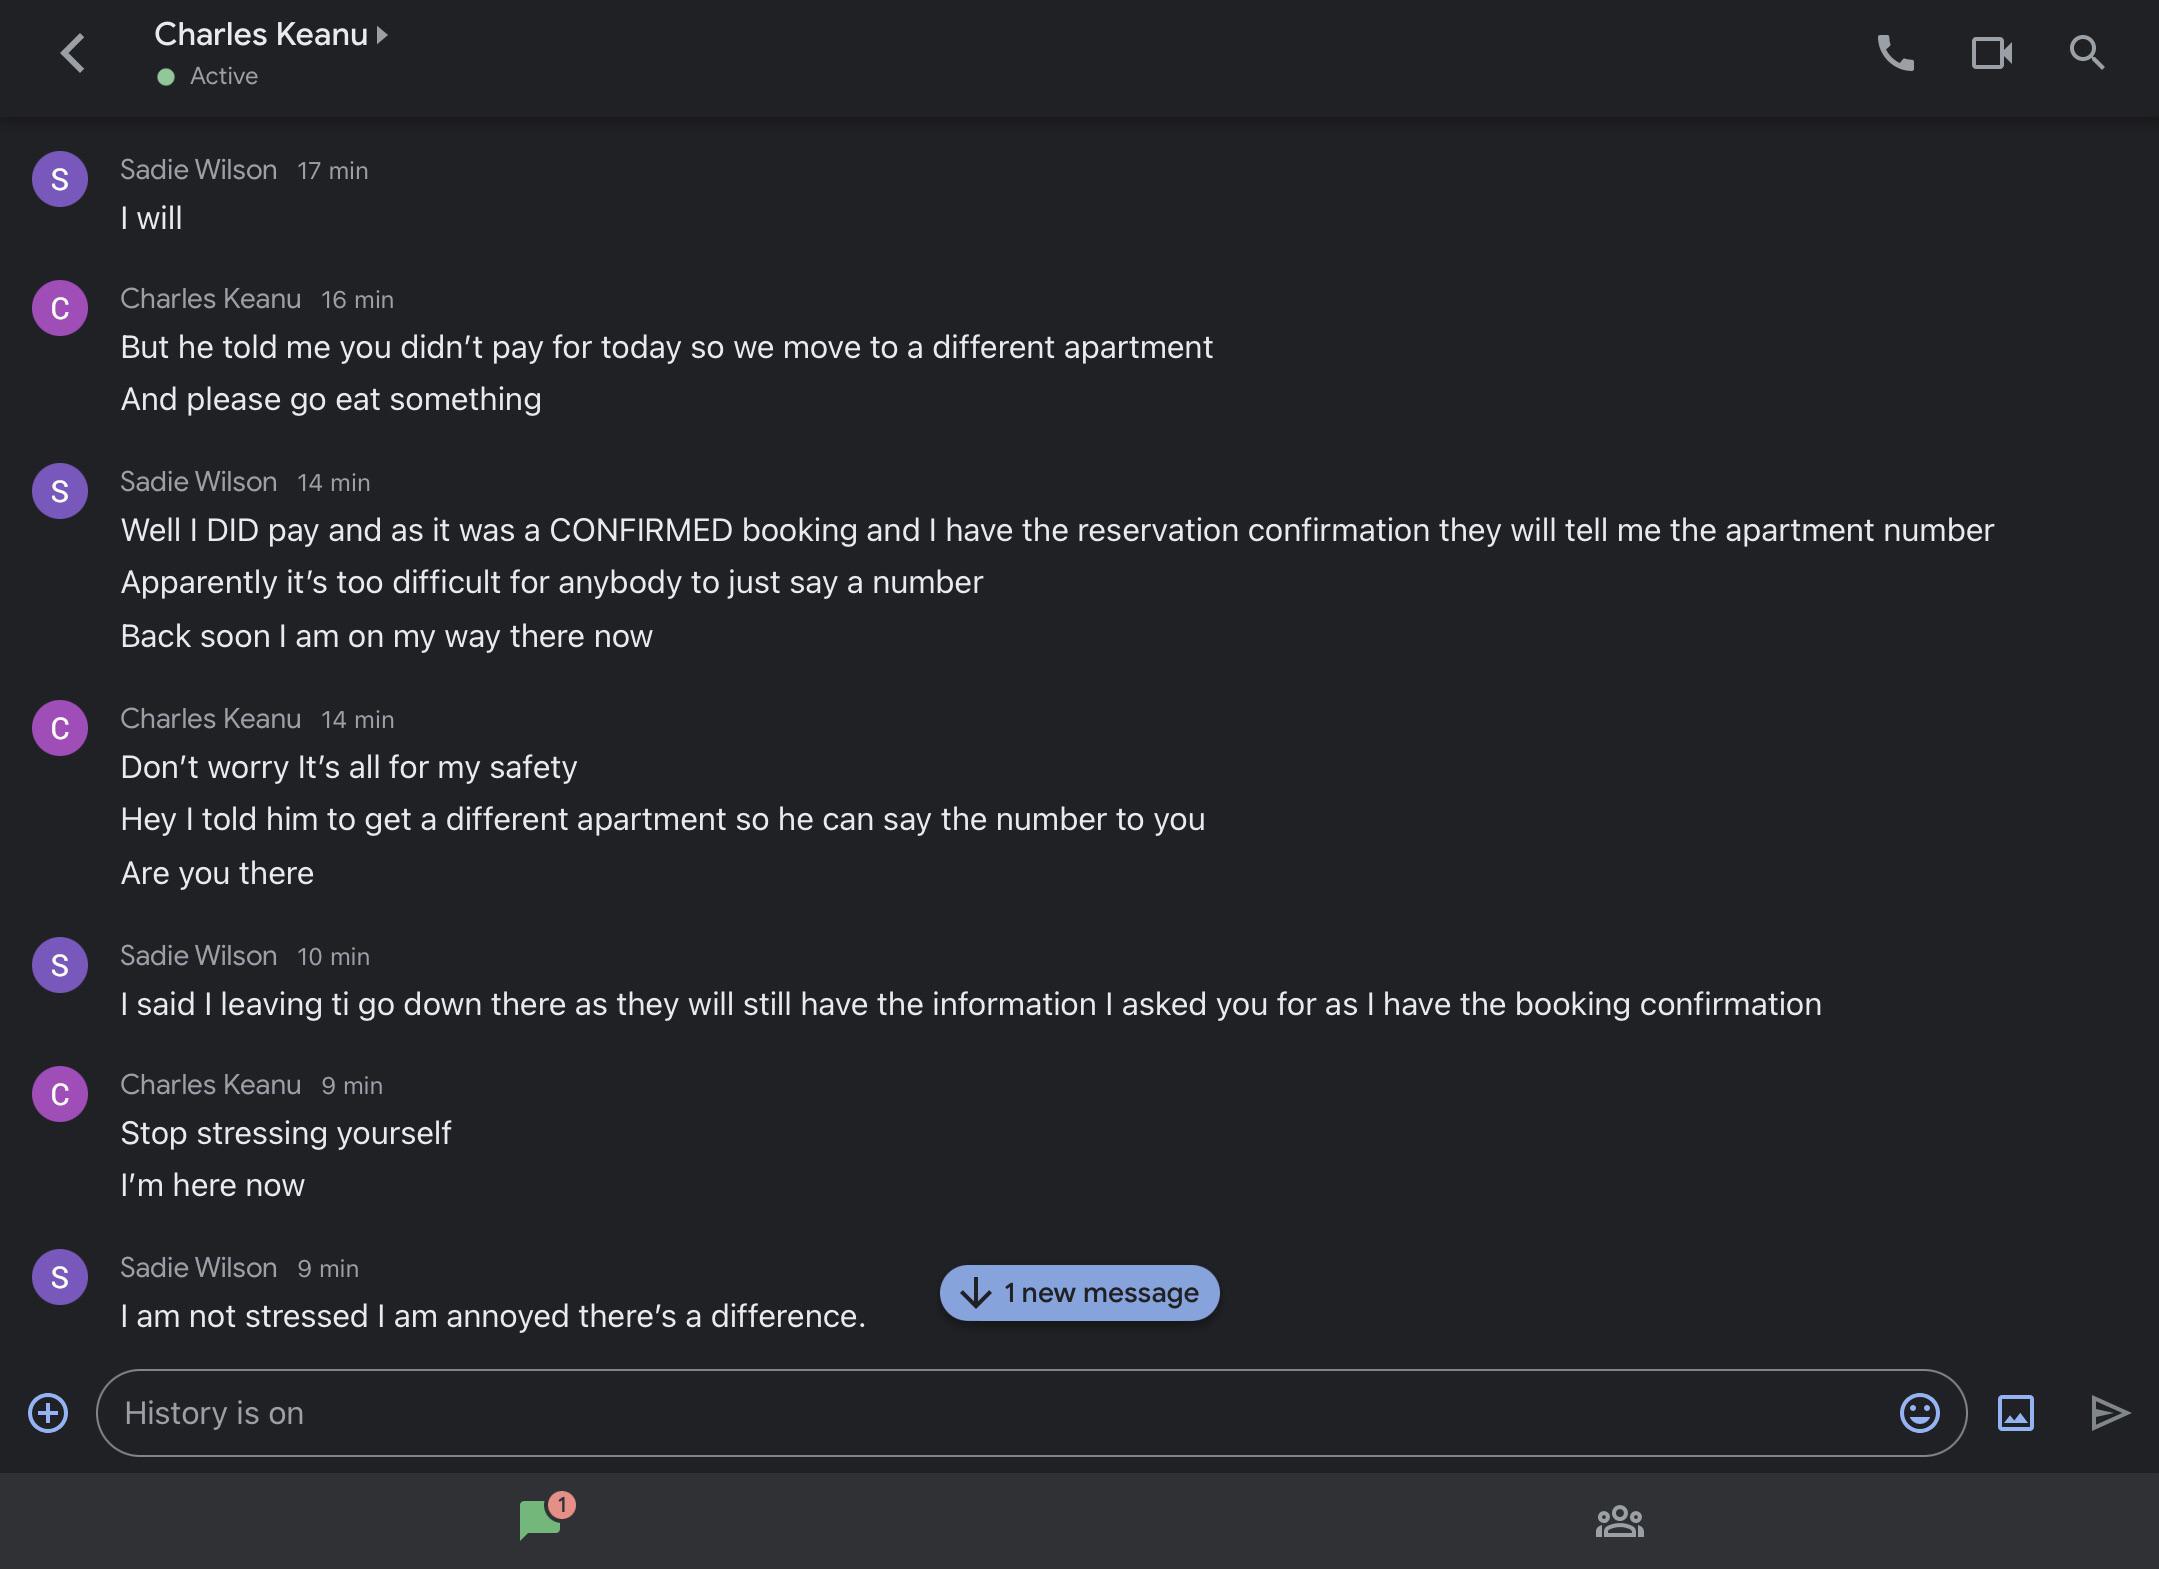Select the 'Stop stressing yourself' message

[286, 1133]
